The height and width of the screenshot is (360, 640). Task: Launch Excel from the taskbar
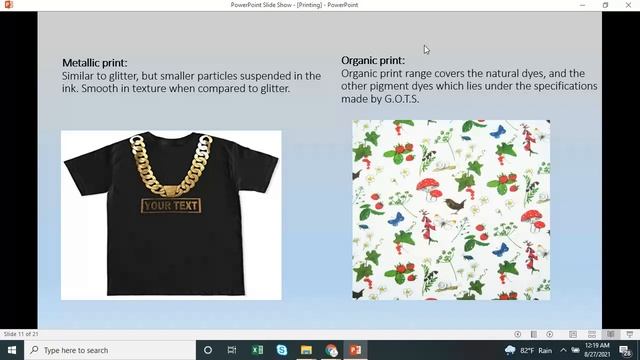click(x=257, y=350)
